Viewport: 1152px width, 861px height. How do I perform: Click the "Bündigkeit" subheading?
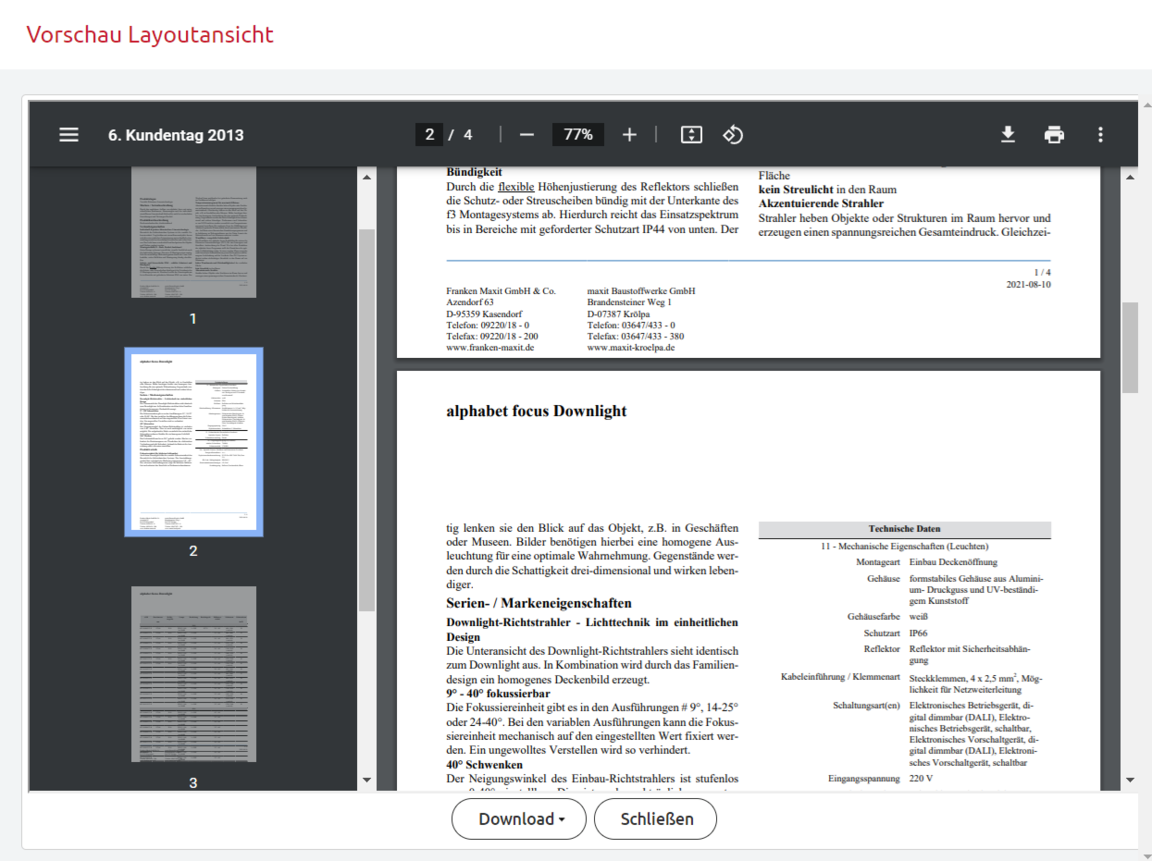(474, 172)
